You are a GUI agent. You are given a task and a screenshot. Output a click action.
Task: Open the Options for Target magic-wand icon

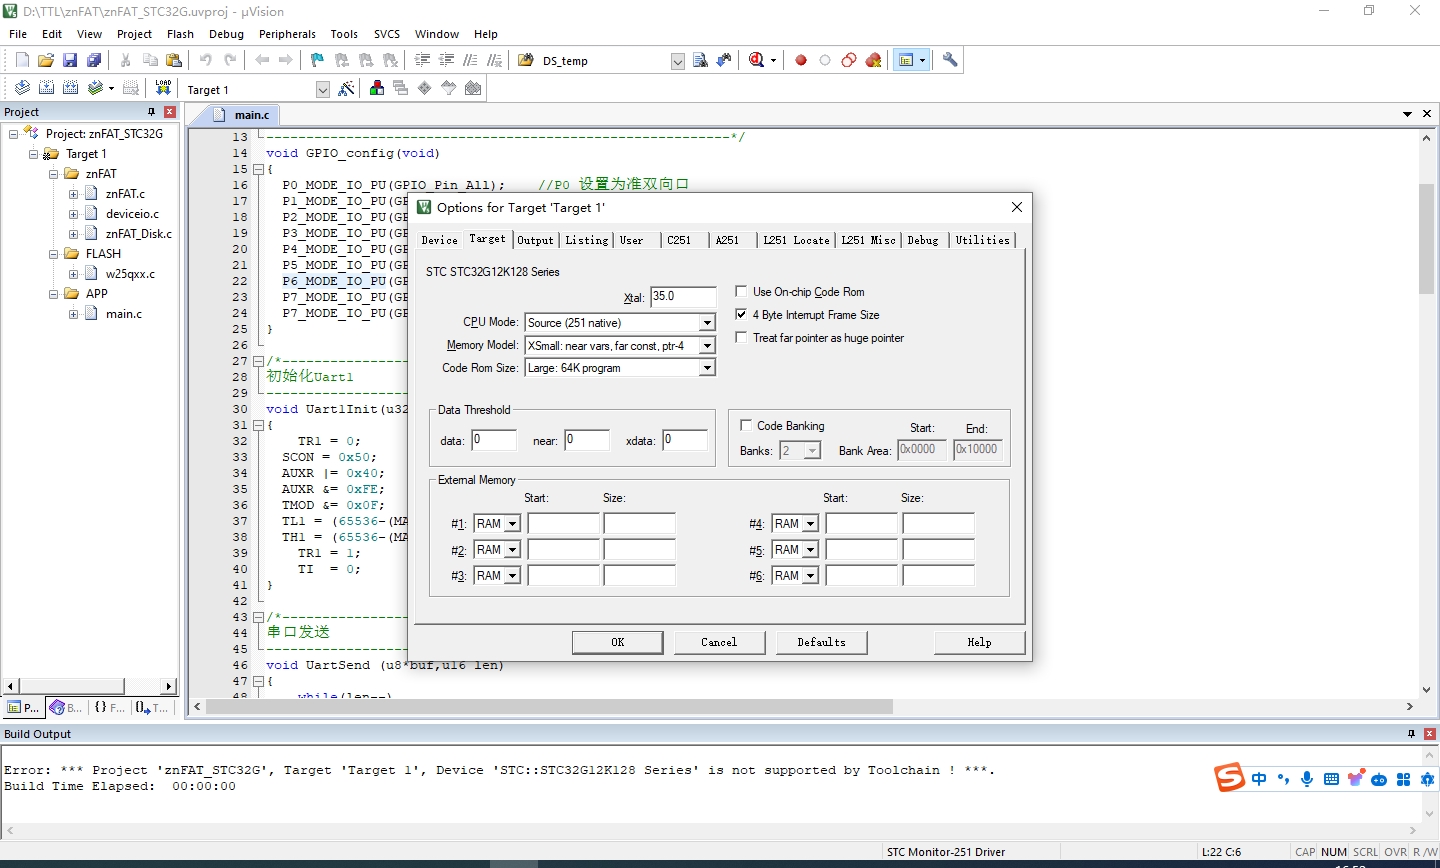tap(346, 88)
